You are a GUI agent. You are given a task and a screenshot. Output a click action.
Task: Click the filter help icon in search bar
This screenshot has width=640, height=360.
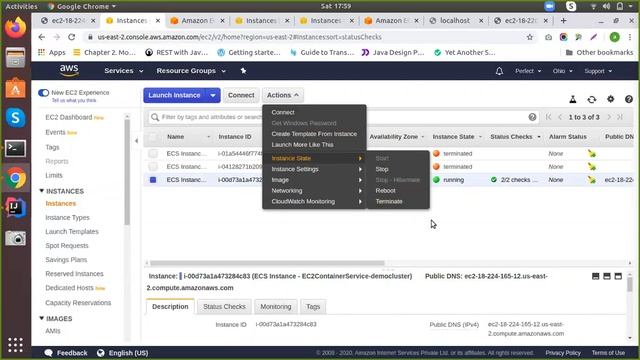coord(532,117)
